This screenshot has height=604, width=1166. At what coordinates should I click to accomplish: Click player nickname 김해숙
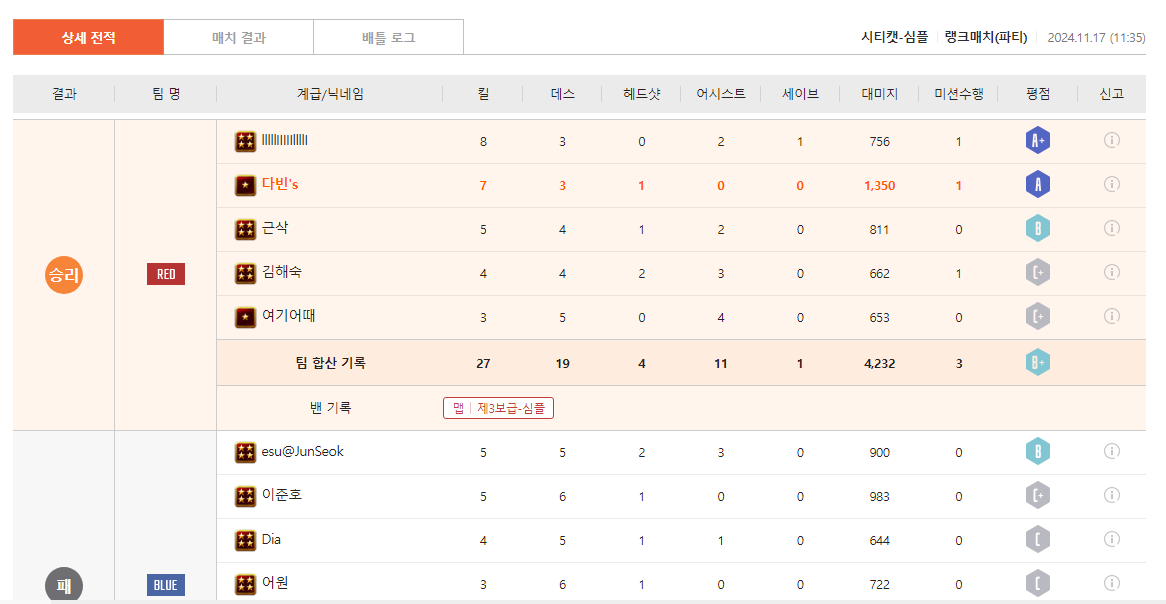pos(281,272)
